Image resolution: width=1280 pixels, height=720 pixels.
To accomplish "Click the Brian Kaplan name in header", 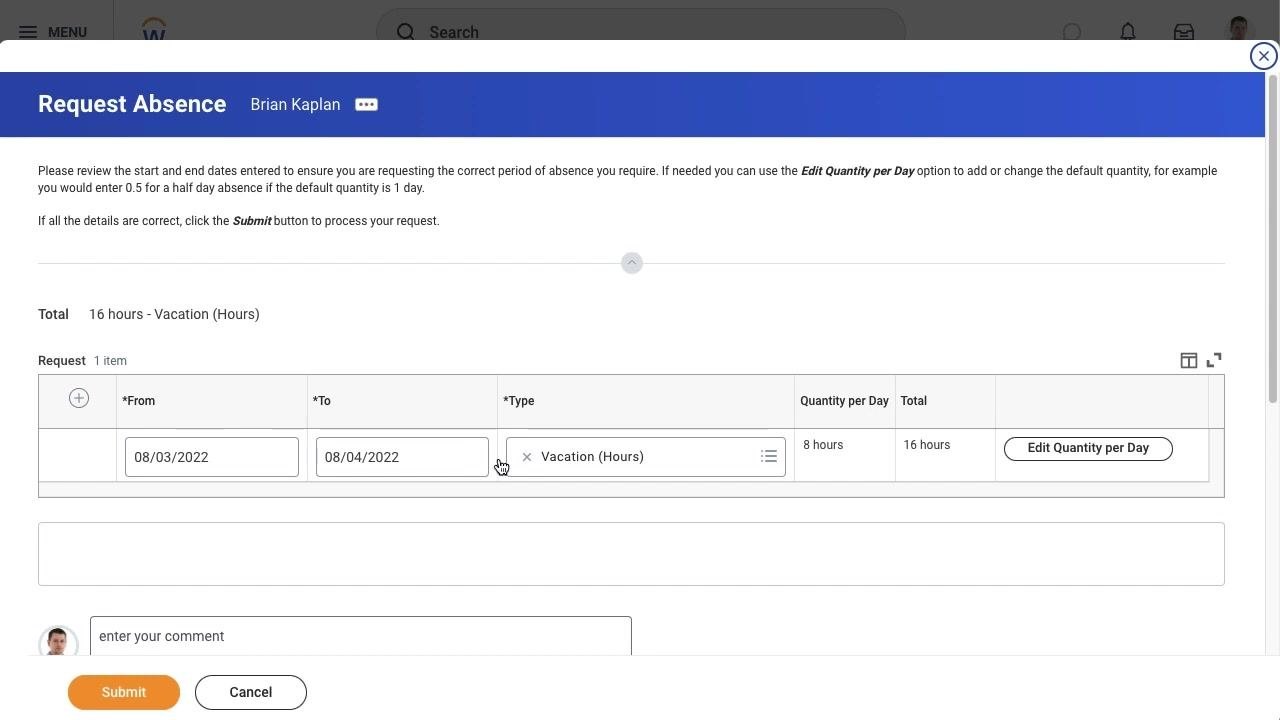I will pos(295,105).
